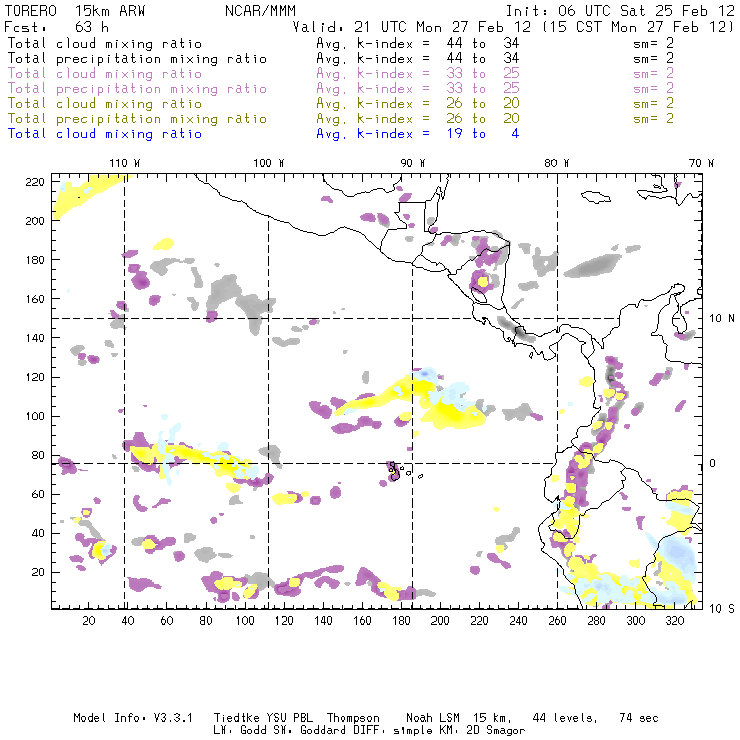Click the 'LW: Godd' footer text
740x740 pixels.
coord(240,730)
